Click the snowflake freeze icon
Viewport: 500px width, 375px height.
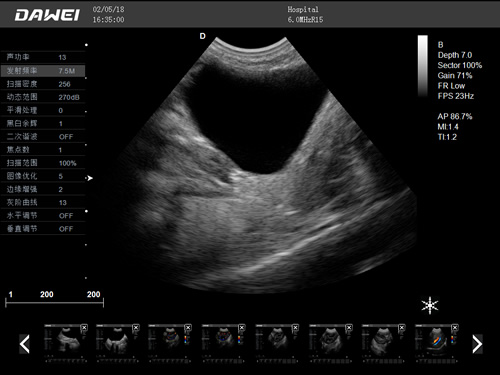[x=430, y=305]
